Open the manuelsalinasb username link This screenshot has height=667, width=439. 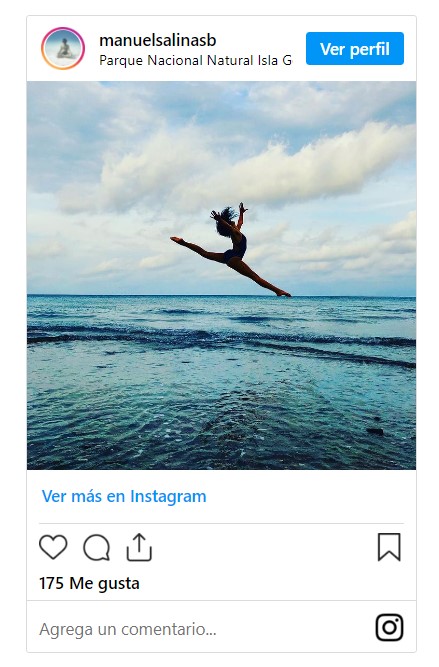click(x=158, y=40)
